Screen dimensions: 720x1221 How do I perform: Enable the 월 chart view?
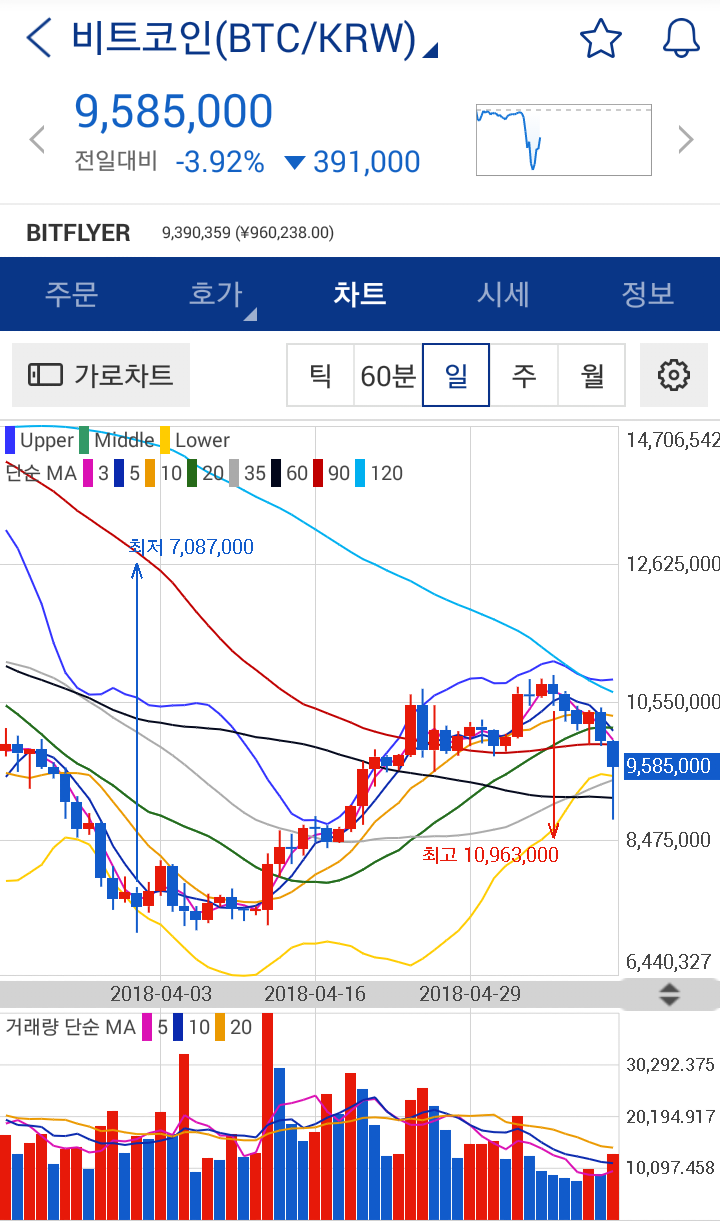click(592, 374)
